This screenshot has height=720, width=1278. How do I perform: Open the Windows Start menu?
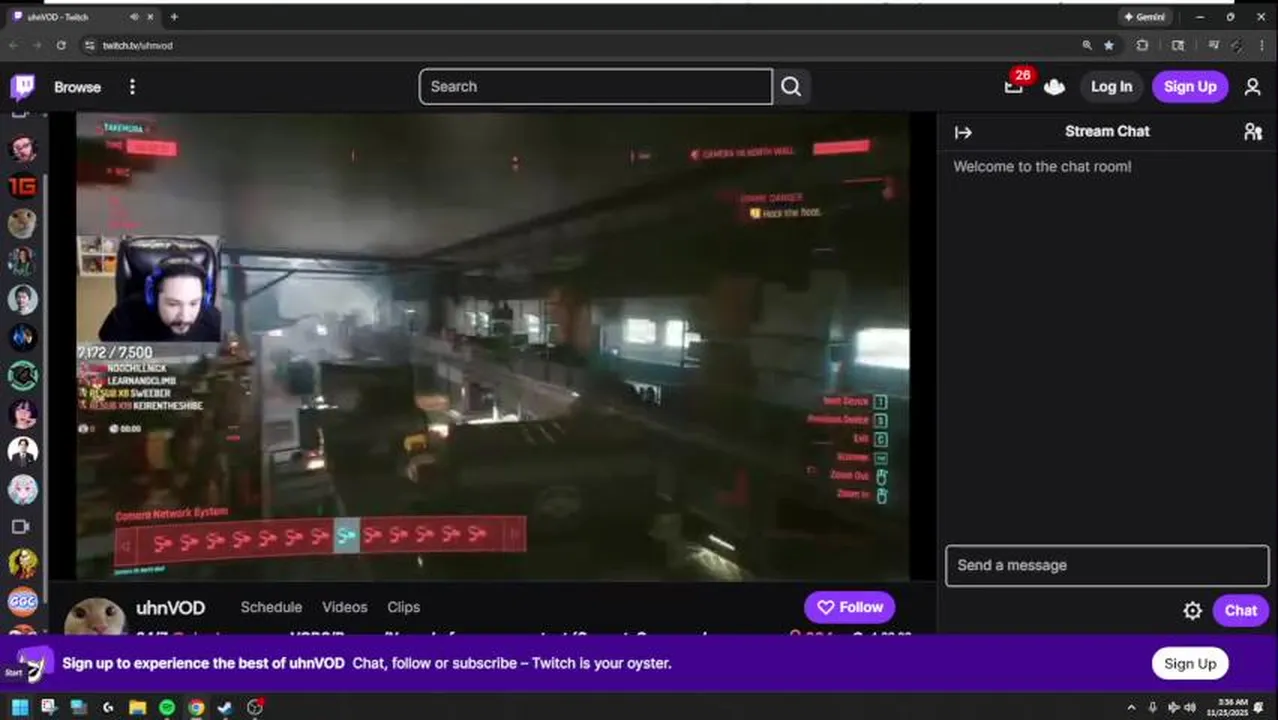click(x=19, y=708)
